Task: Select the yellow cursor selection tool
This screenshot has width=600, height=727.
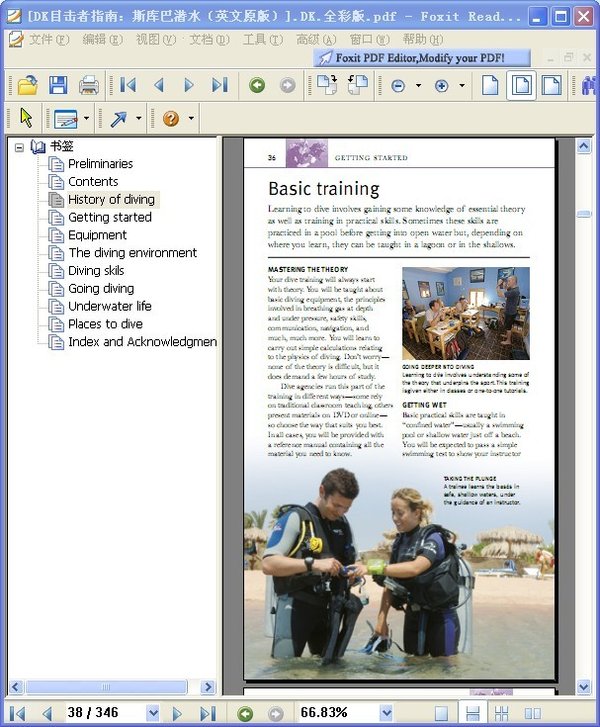Action: pyautogui.click(x=26, y=119)
